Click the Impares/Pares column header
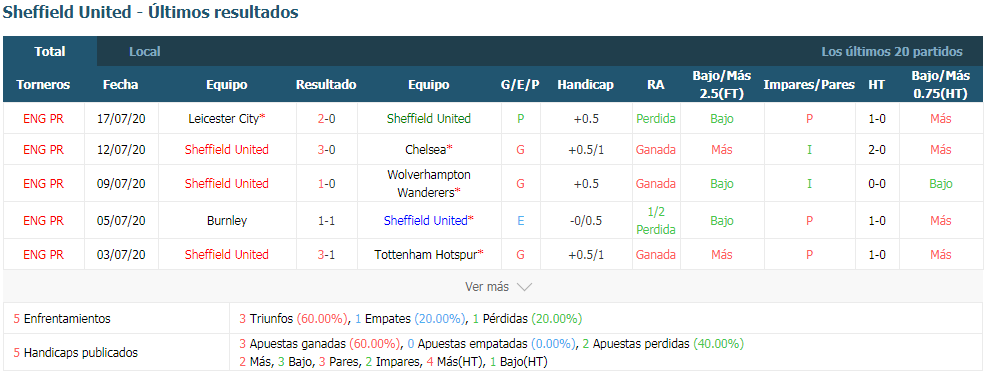Screen dimensions: 986x374 (x=809, y=84)
